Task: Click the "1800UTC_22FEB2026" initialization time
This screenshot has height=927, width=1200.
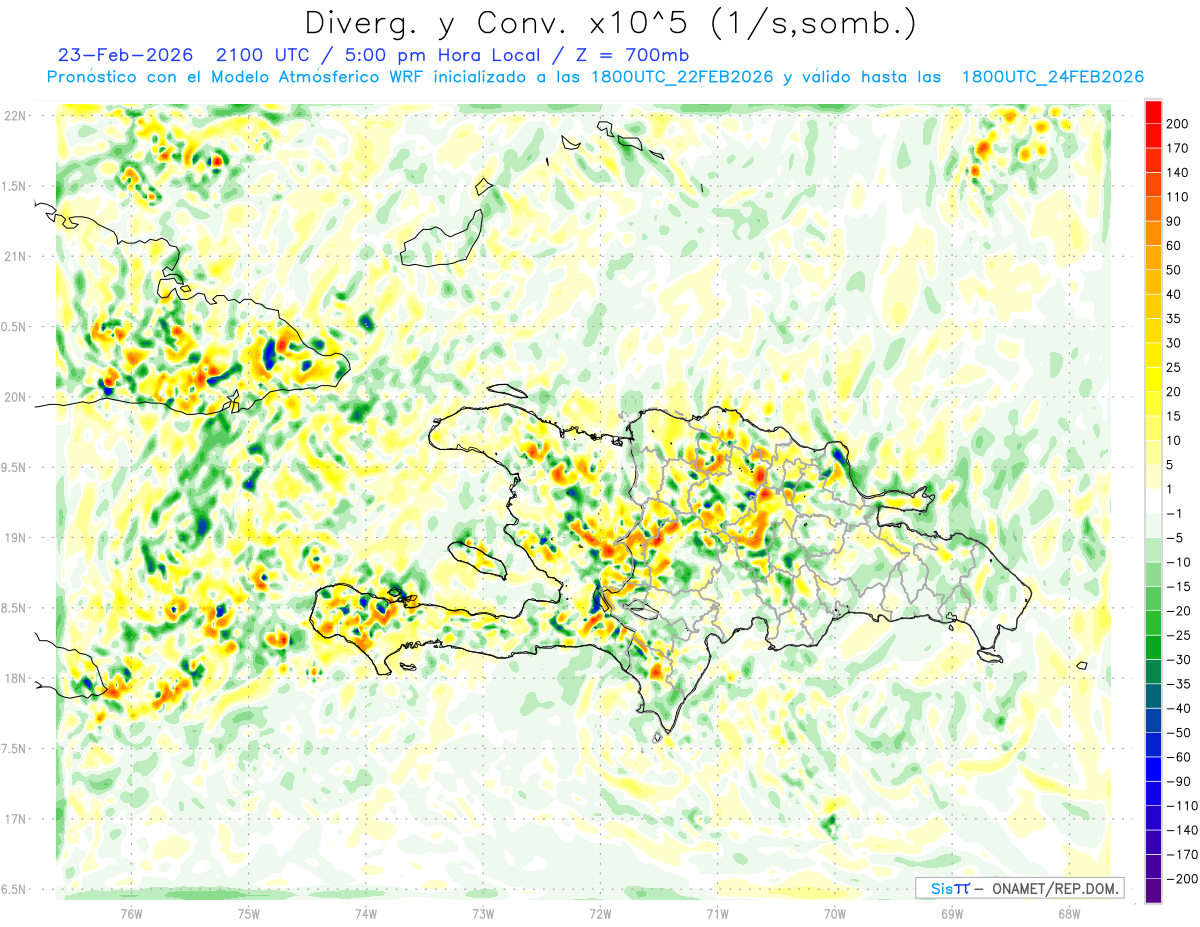Action: pyautogui.click(x=682, y=77)
